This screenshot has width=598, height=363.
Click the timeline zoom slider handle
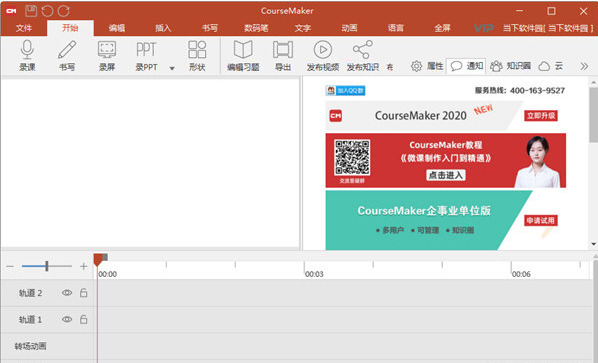click(47, 266)
